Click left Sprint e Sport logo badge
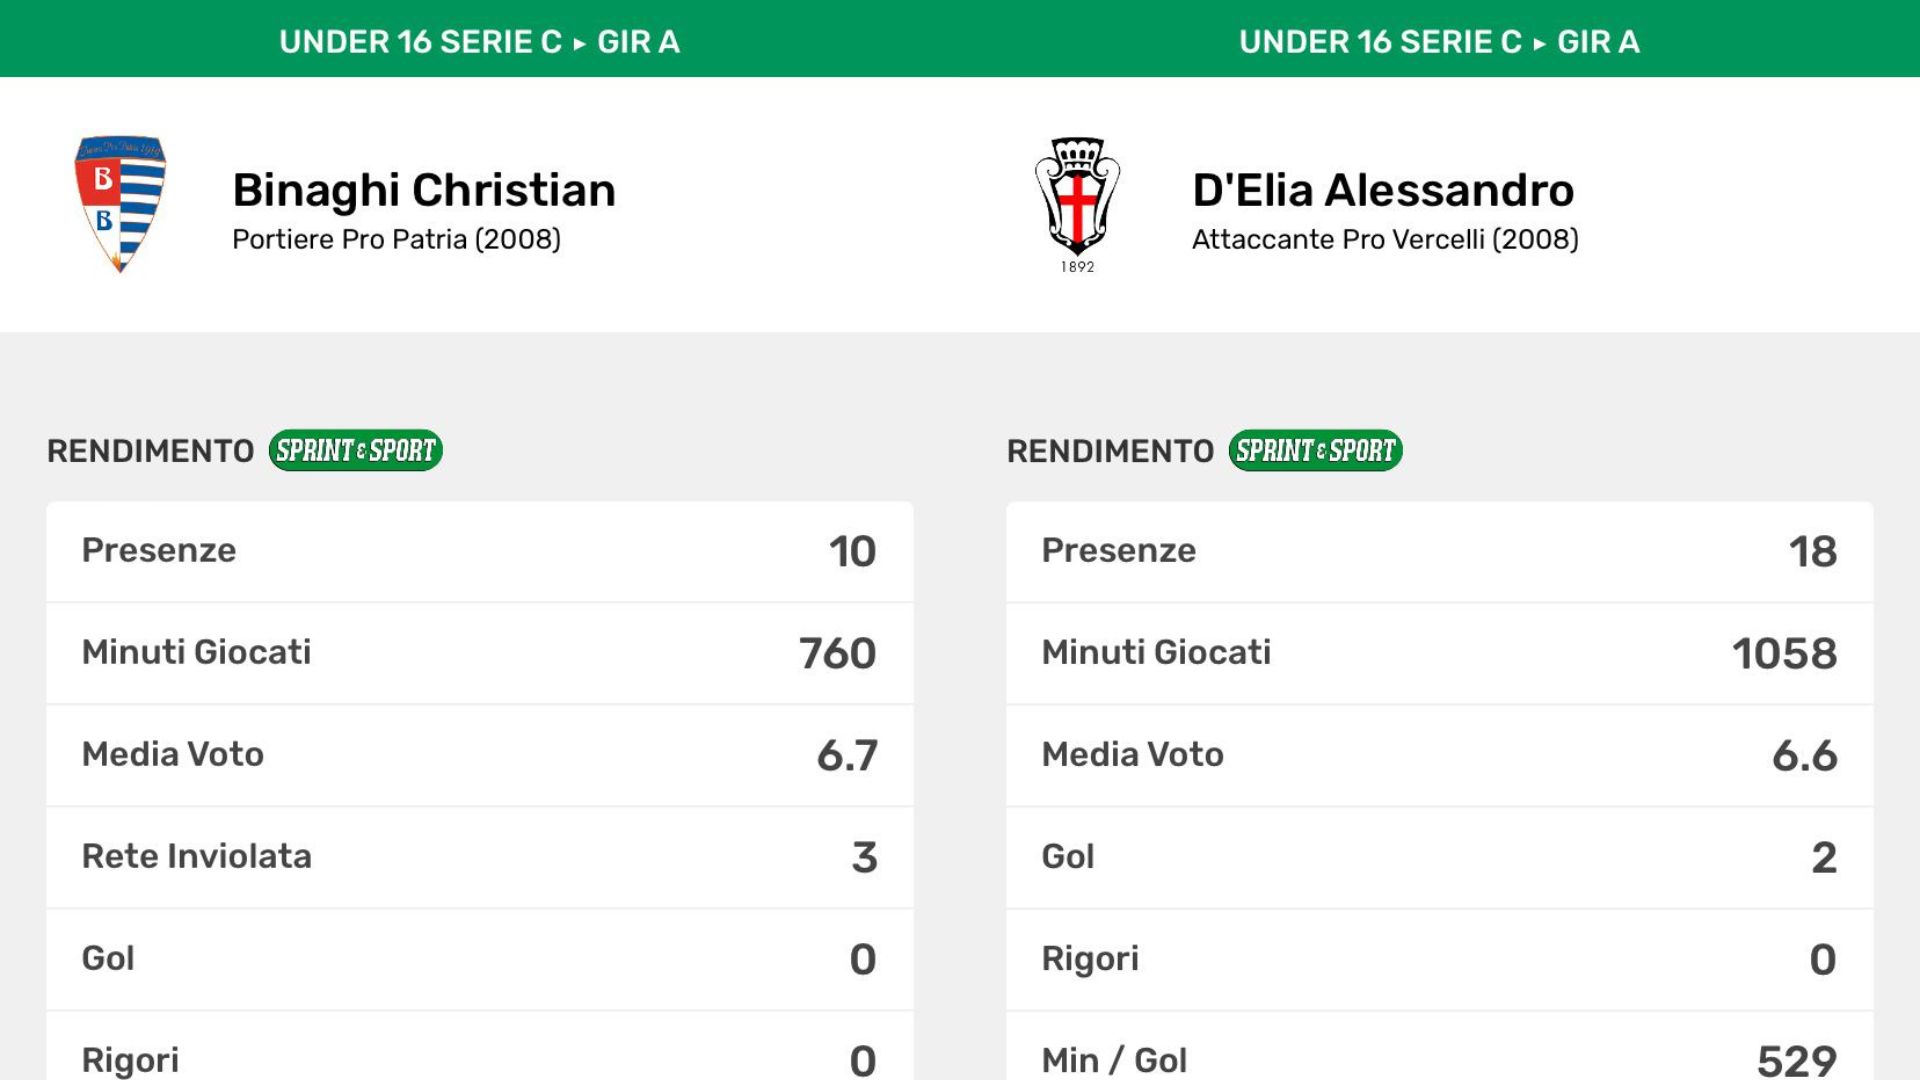This screenshot has width=1920, height=1080. 355,450
